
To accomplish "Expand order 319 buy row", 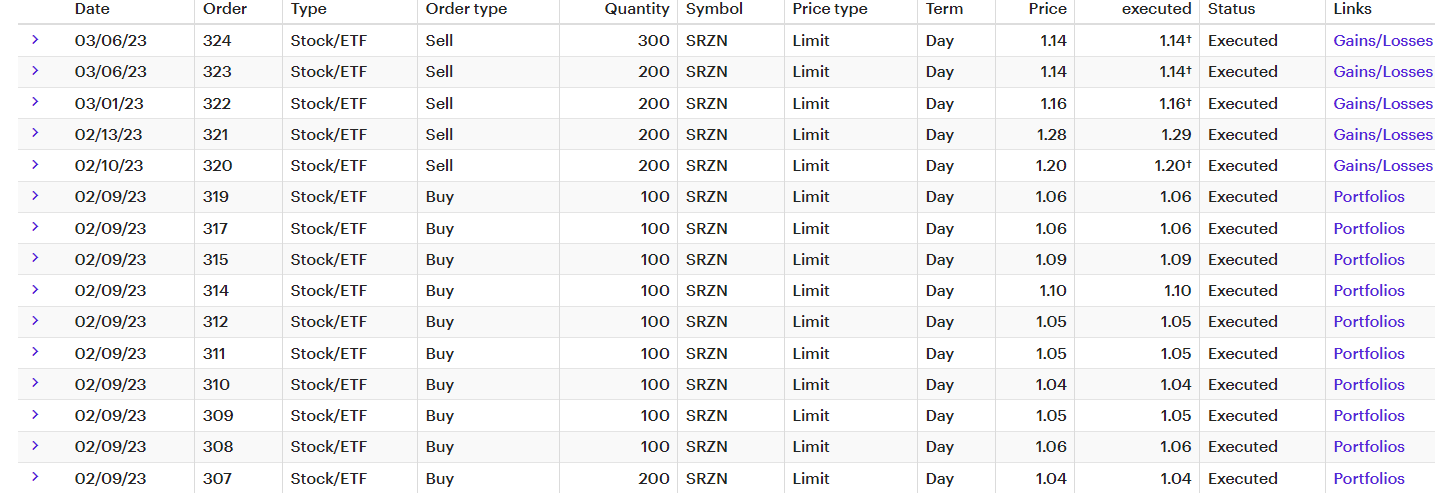I will click(x=35, y=195).
